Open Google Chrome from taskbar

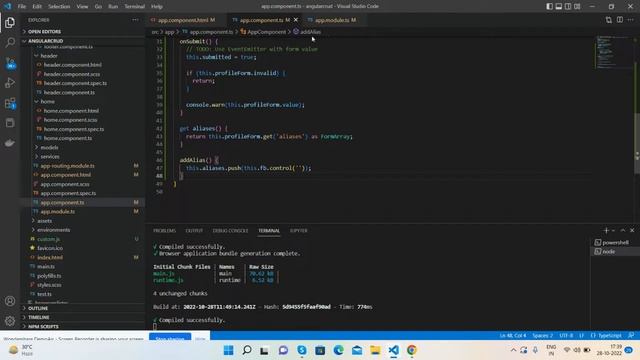coord(411,350)
